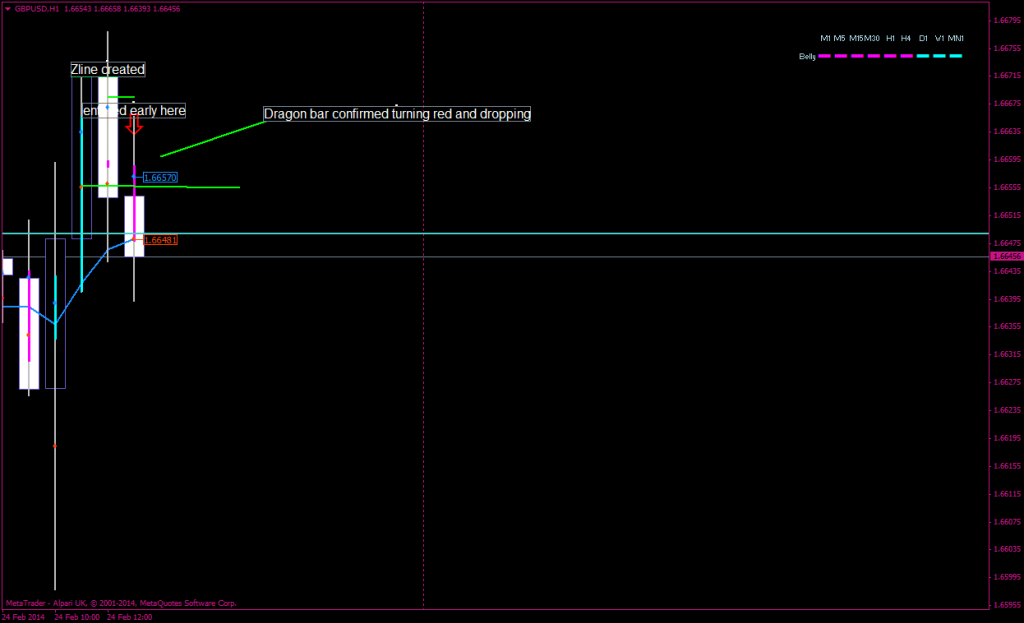1024x623 pixels.
Task: Click the H1 timeframe label in the legend
Action: pos(890,39)
